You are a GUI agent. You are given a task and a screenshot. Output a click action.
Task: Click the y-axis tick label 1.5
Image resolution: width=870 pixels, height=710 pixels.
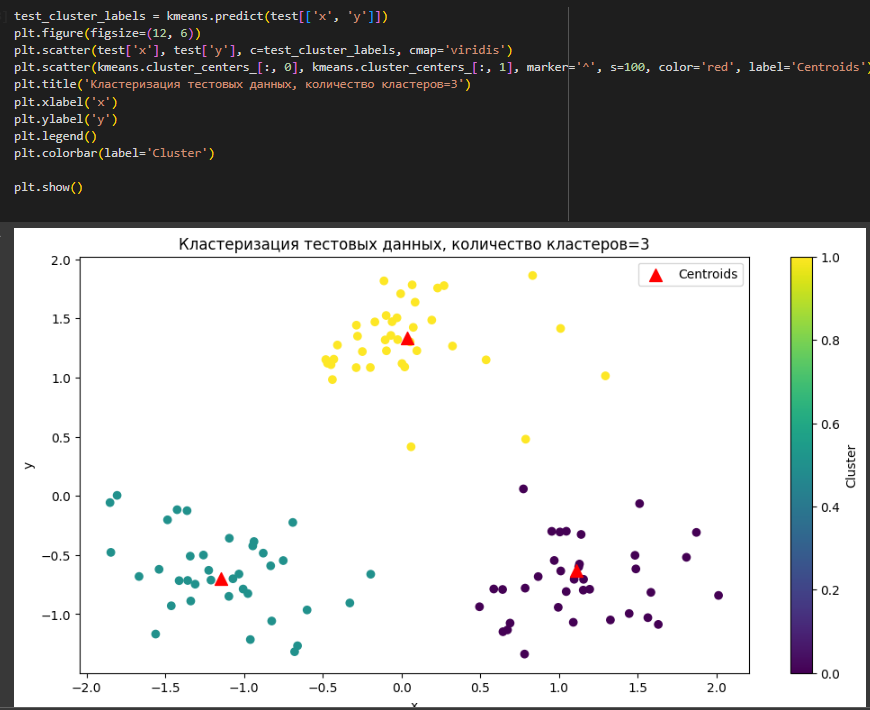coord(61,319)
